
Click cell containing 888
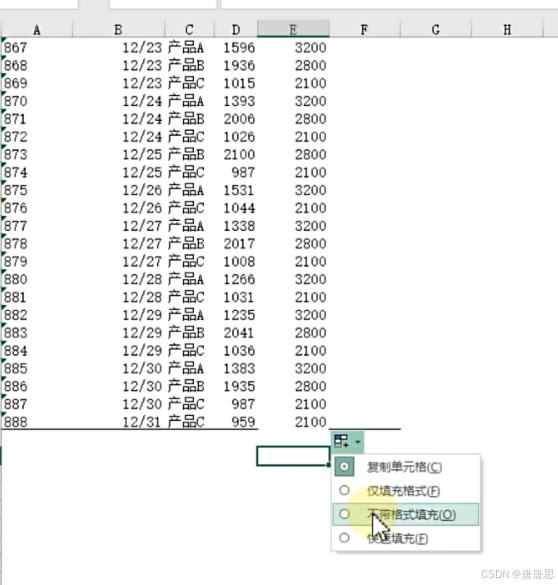[x=37, y=422]
